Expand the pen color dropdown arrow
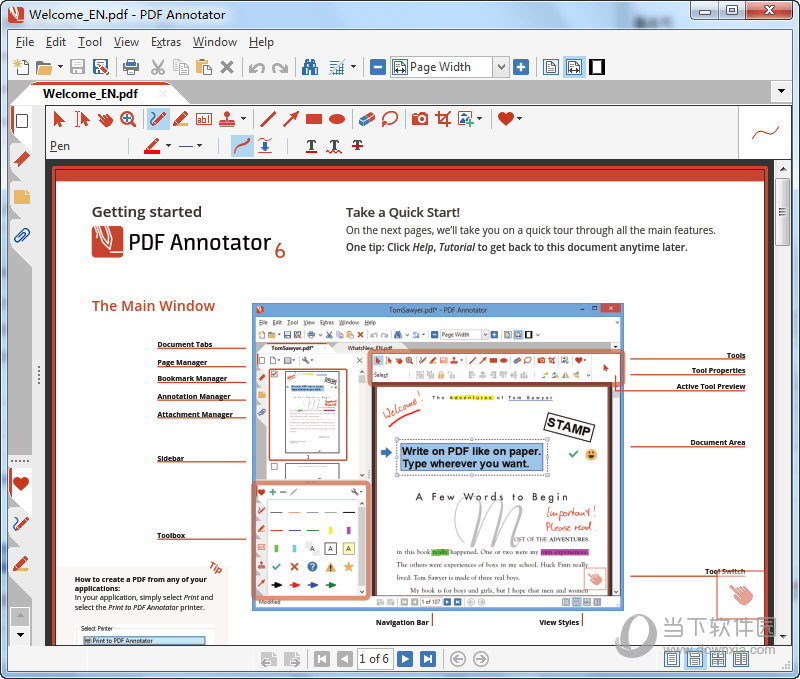 (168, 146)
